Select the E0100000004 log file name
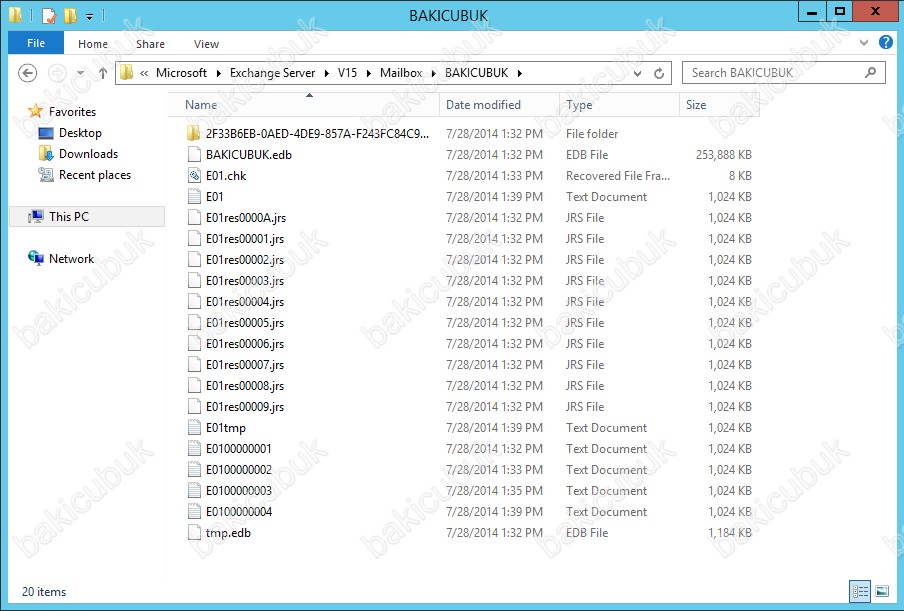The image size is (904, 611). 239,512
